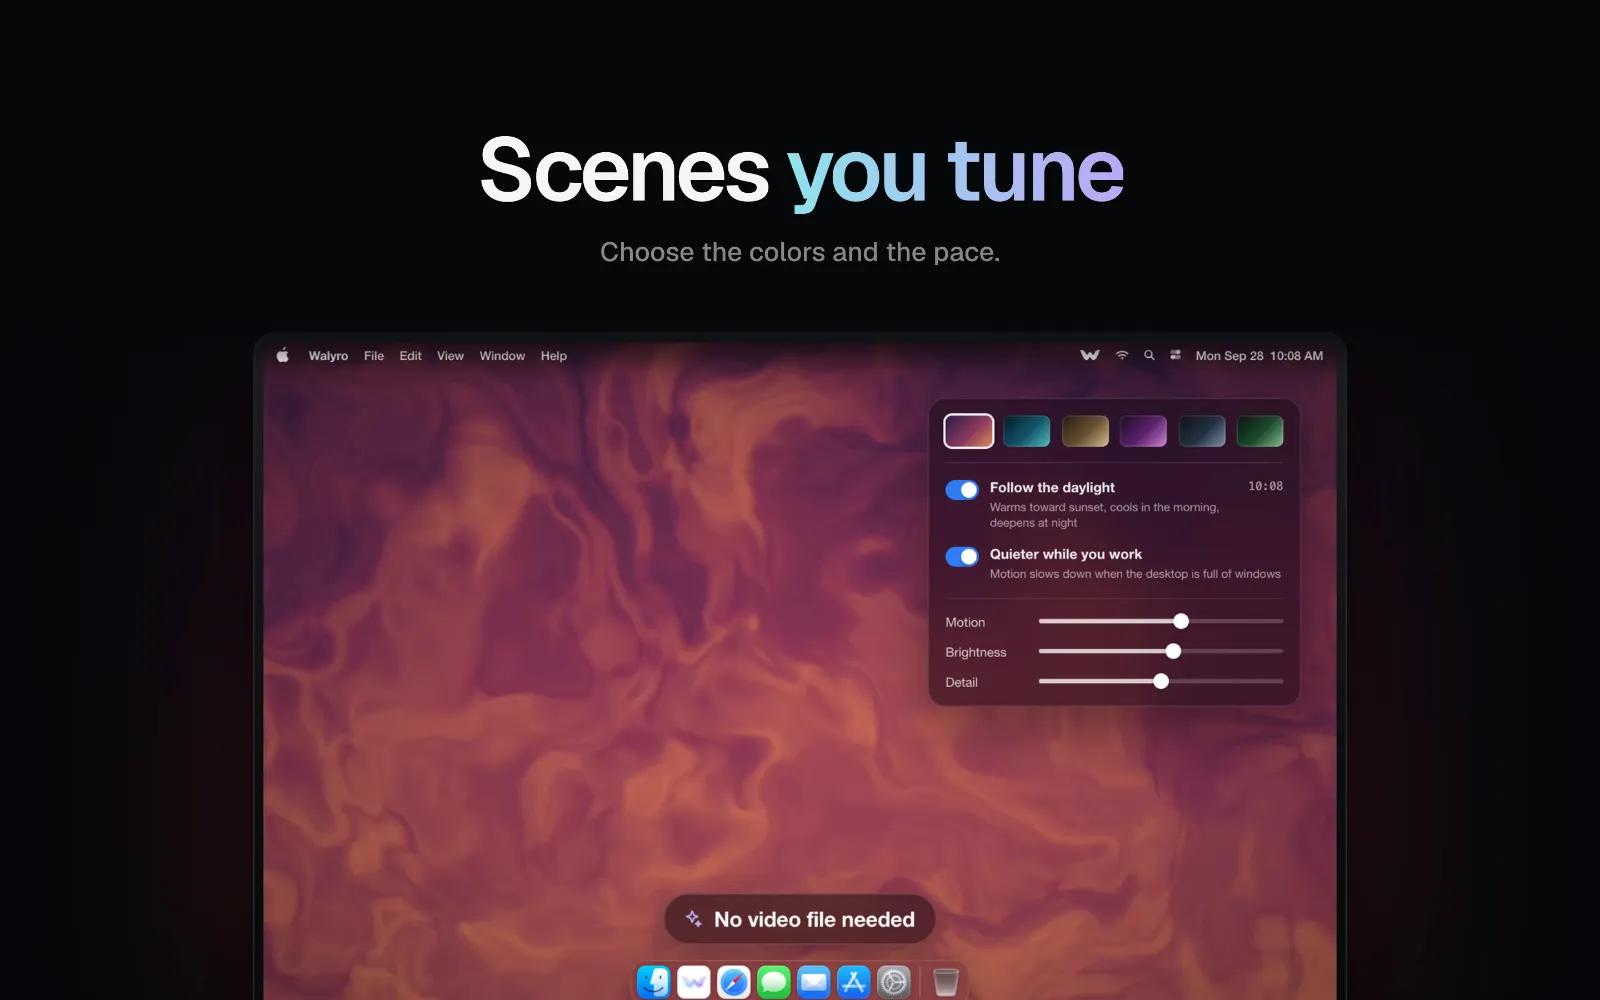1600x1000 pixels.
Task: Click the Walyro W menu bar icon
Action: tap(1090, 355)
